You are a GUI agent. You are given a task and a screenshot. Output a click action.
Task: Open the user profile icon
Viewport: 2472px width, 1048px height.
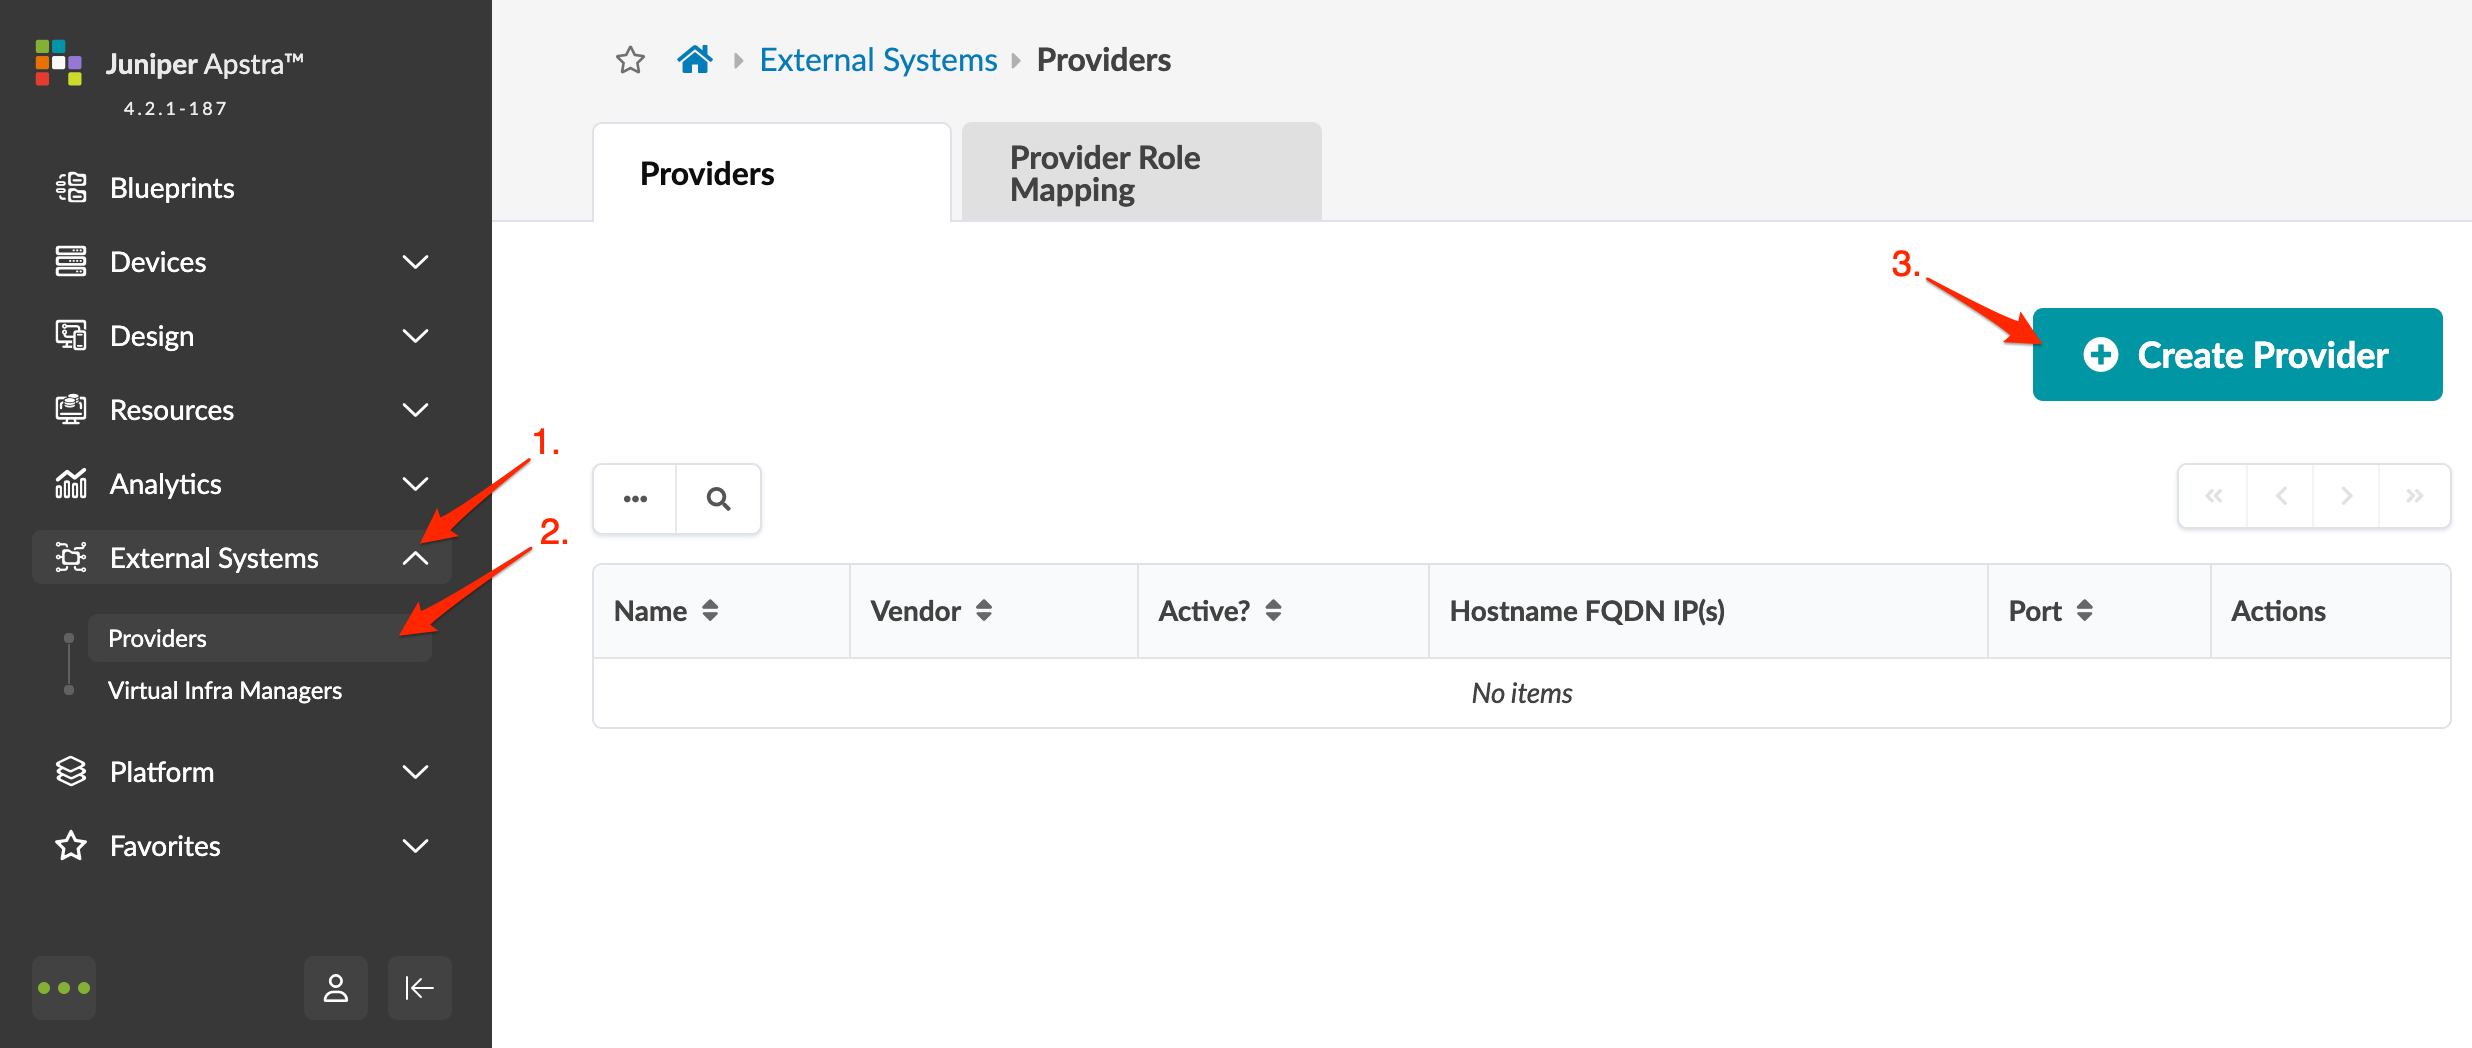click(x=336, y=988)
